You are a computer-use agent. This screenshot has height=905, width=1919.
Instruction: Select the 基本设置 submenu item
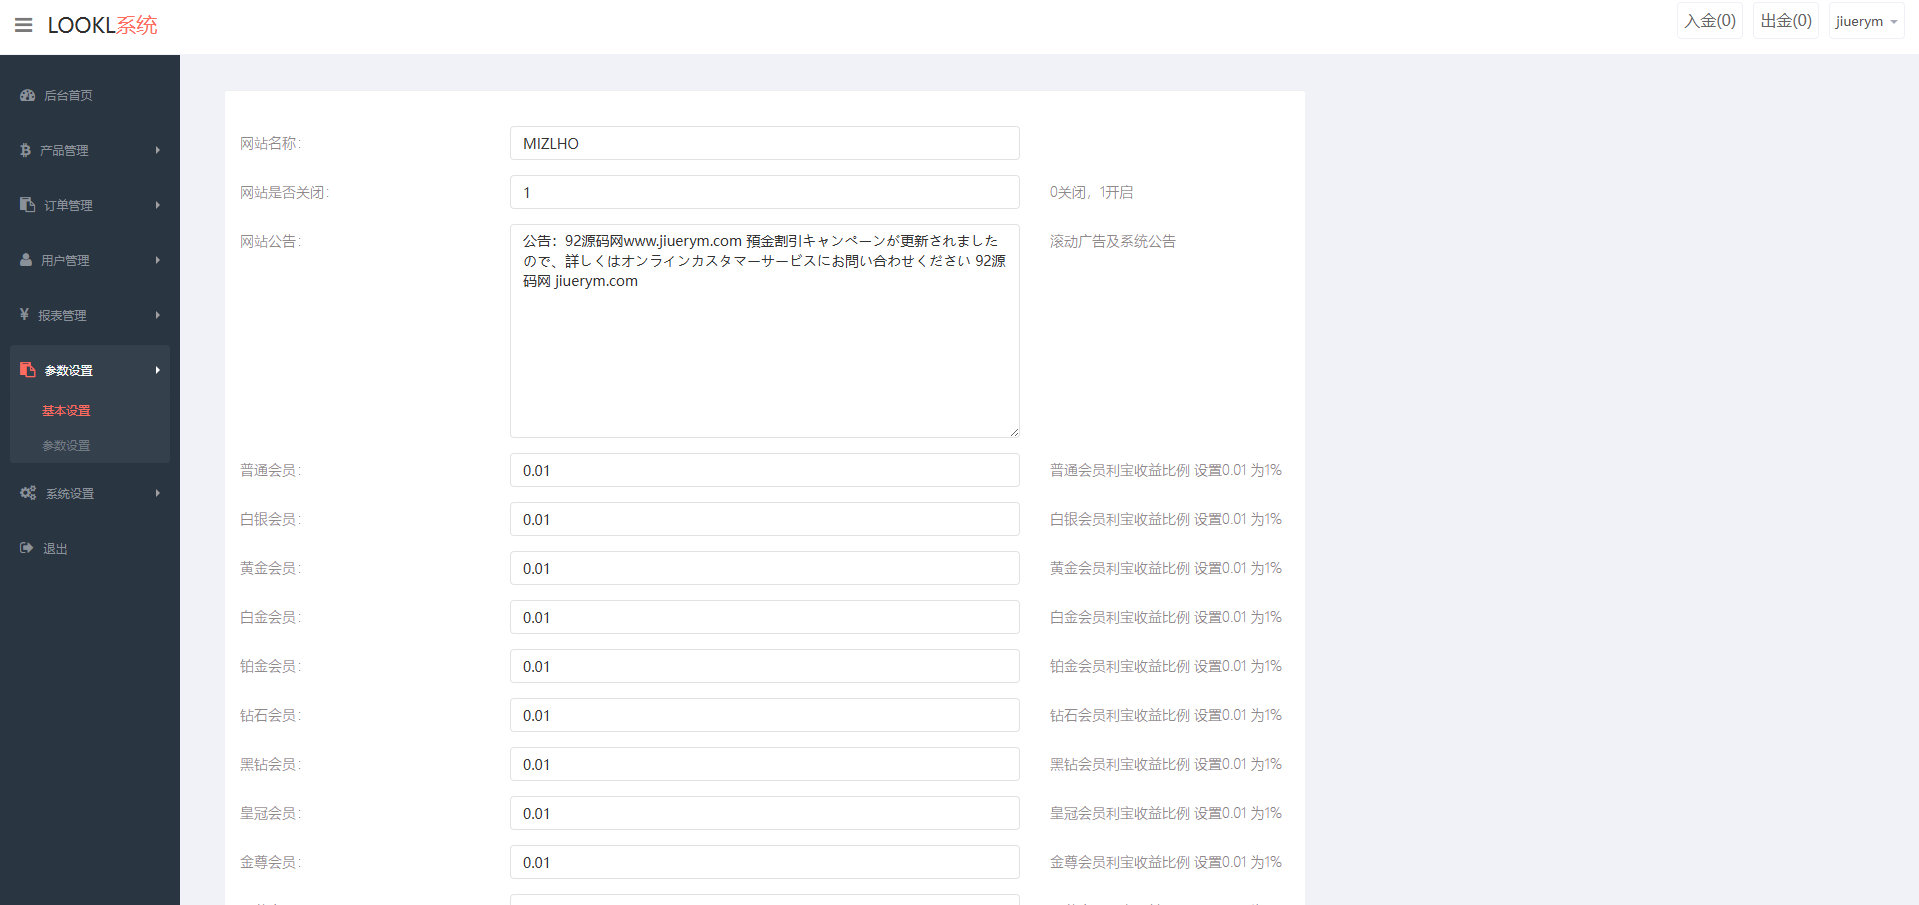pos(66,411)
